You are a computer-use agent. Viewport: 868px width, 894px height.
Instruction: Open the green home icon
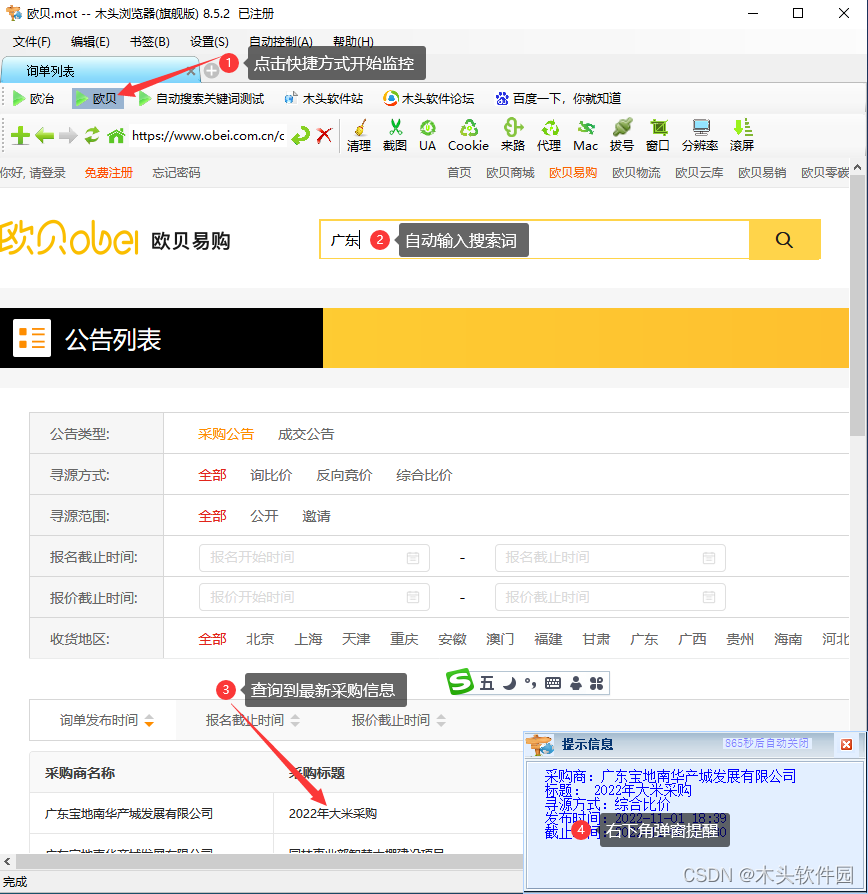pos(116,136)
